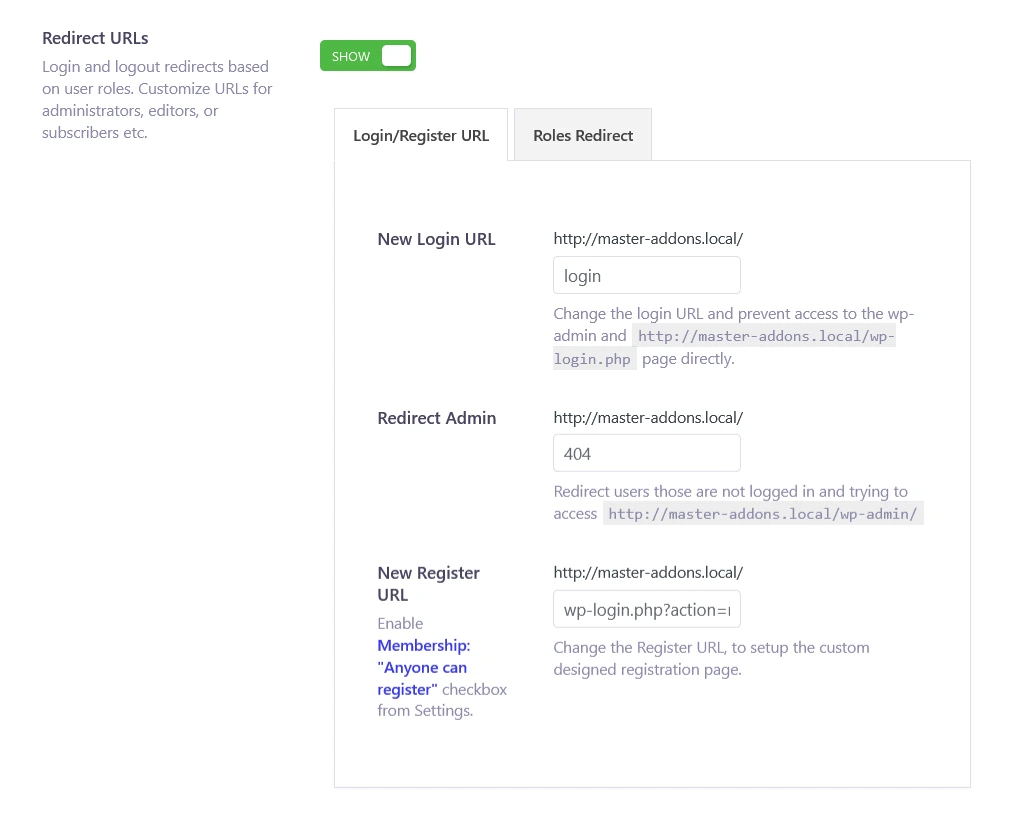1036x819 pixels.
Task: Select the 'login' text in login field
Action: 584,275
